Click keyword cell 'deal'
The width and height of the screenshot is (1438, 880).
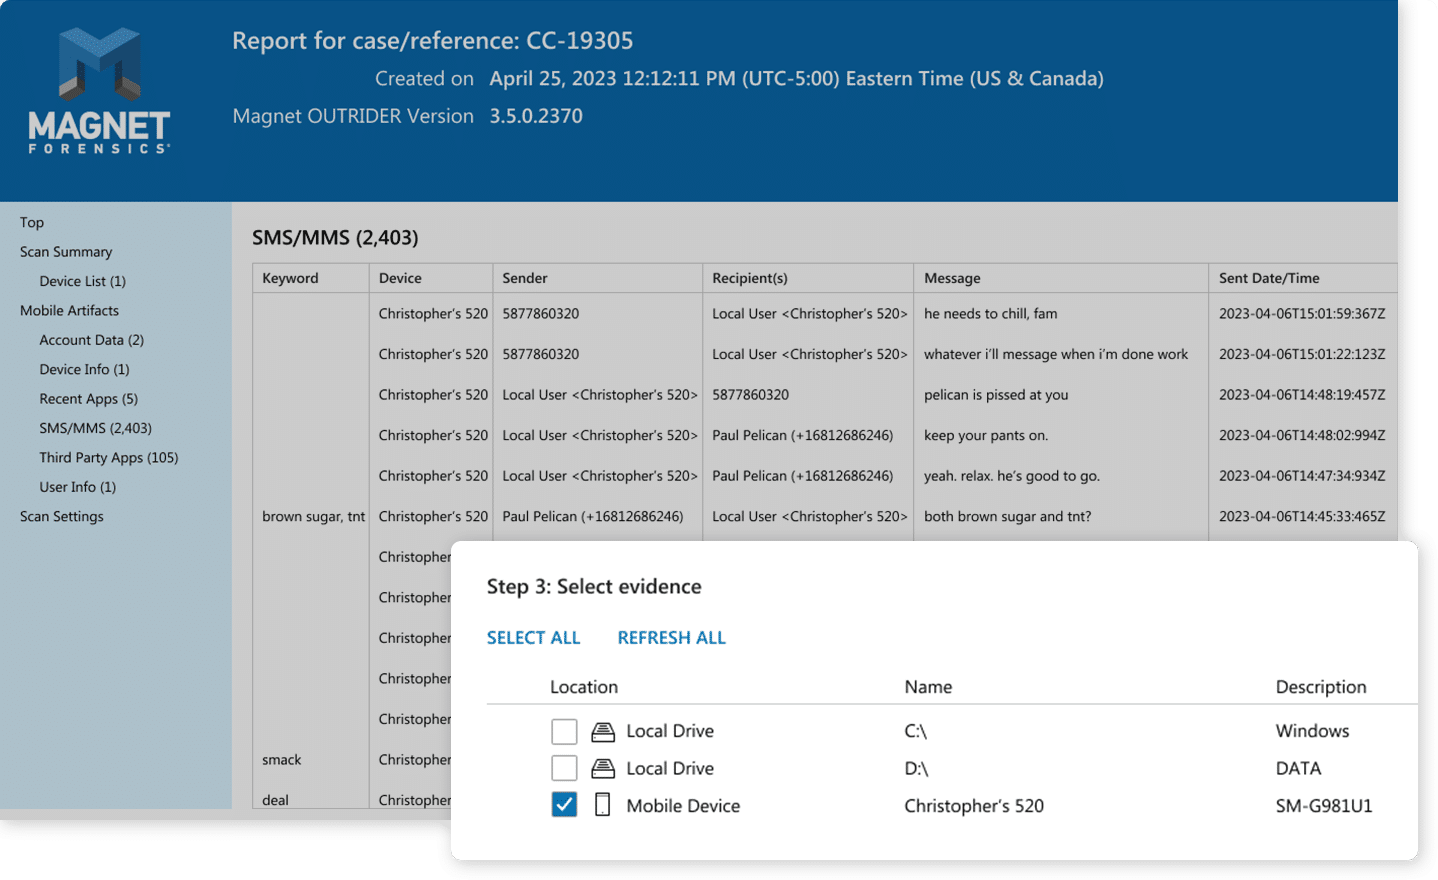[x=275, y=800]
